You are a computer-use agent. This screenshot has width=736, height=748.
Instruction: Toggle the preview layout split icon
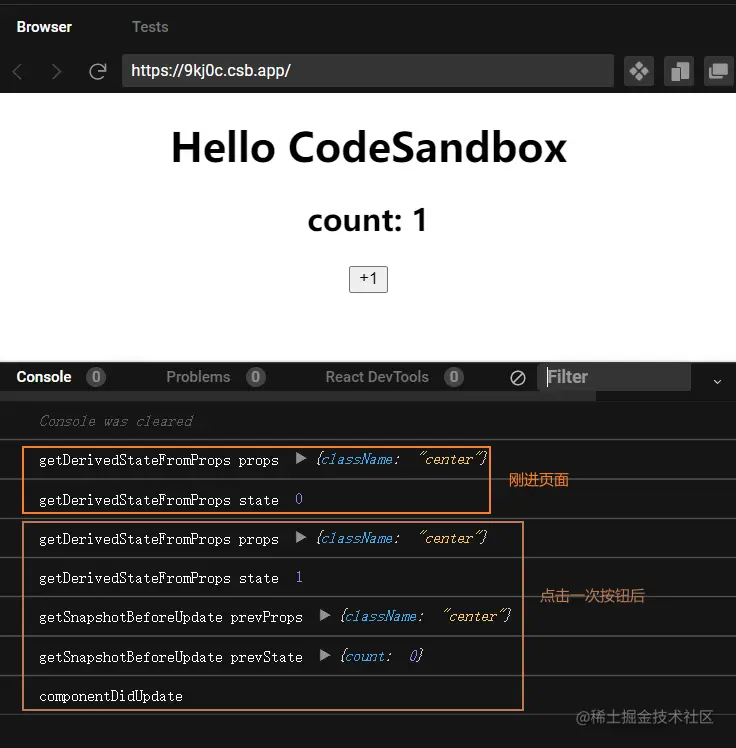click(679, 71)
